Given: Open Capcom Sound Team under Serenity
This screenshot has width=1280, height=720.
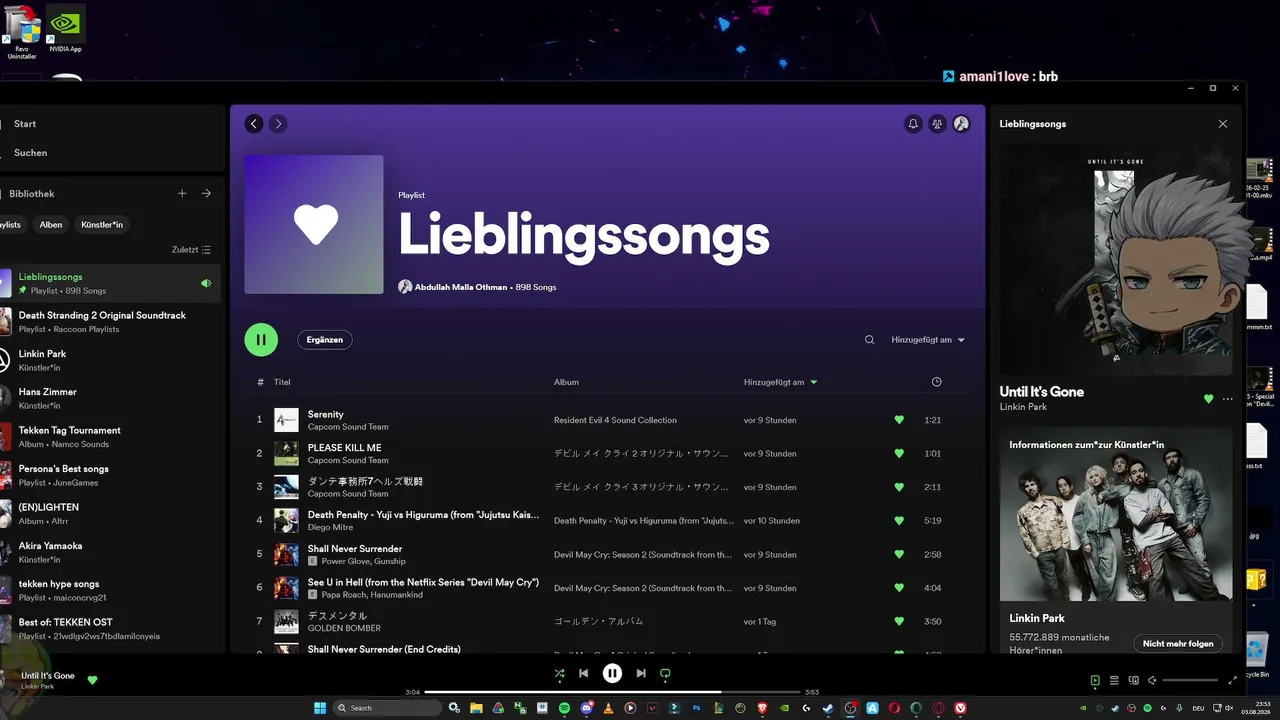Looking at the screenshot, I should coord(348,427).
